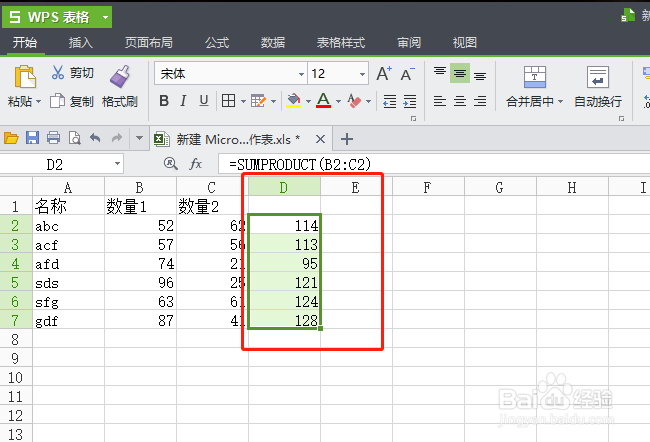Image resolution: width=650 pixels, height=442 pixels.
Task: Select column F header
Action: (x=427, y=187)
